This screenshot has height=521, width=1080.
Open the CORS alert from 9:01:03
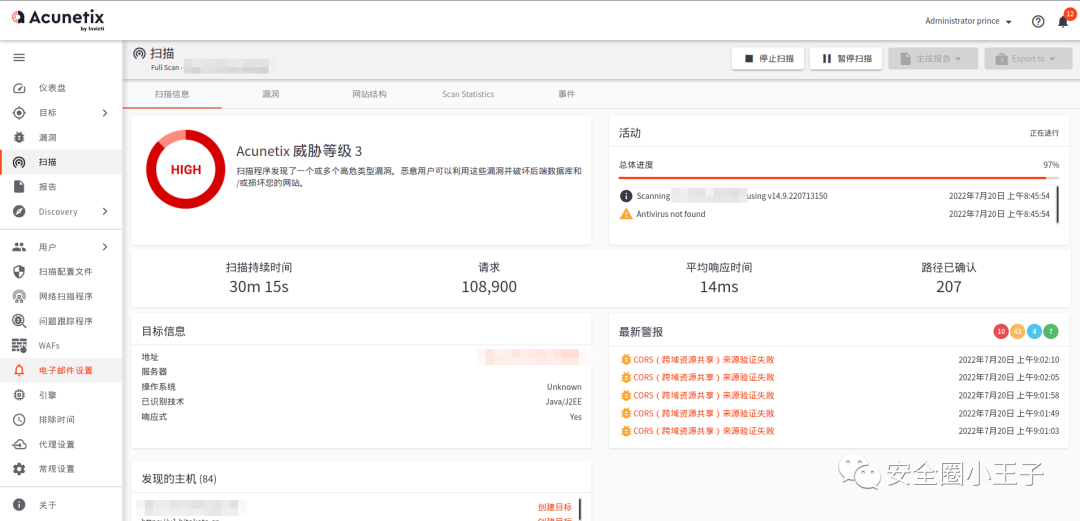pos(704,431)
